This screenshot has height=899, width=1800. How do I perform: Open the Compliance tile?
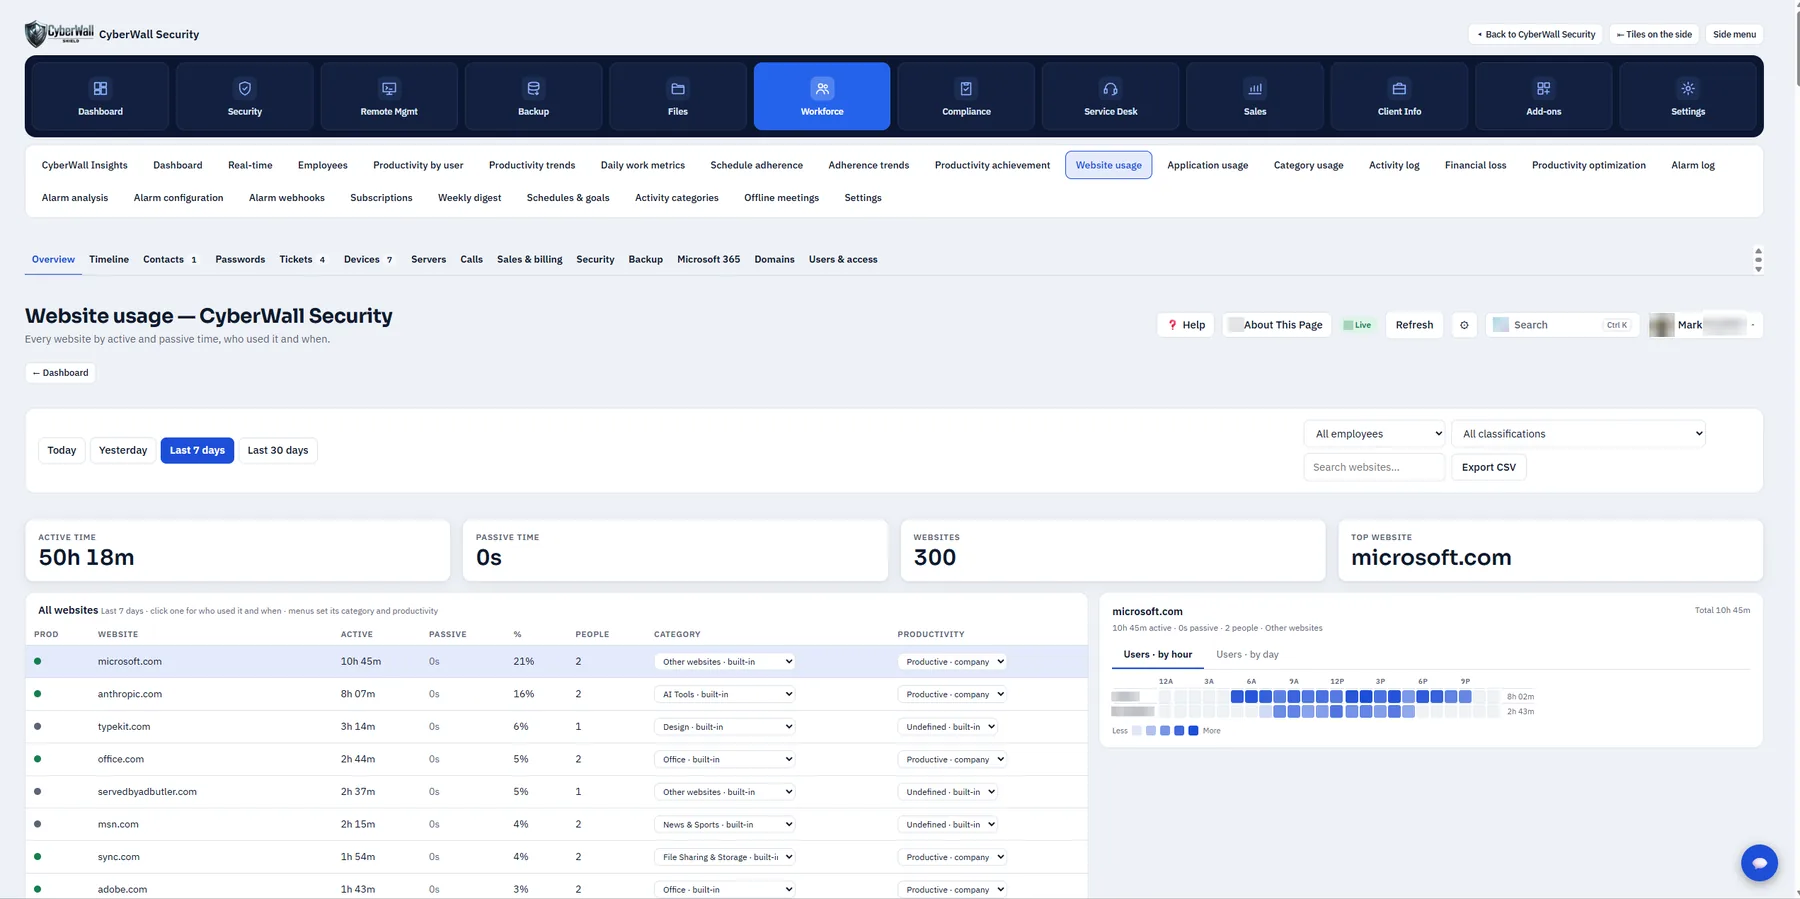[966, 96]
